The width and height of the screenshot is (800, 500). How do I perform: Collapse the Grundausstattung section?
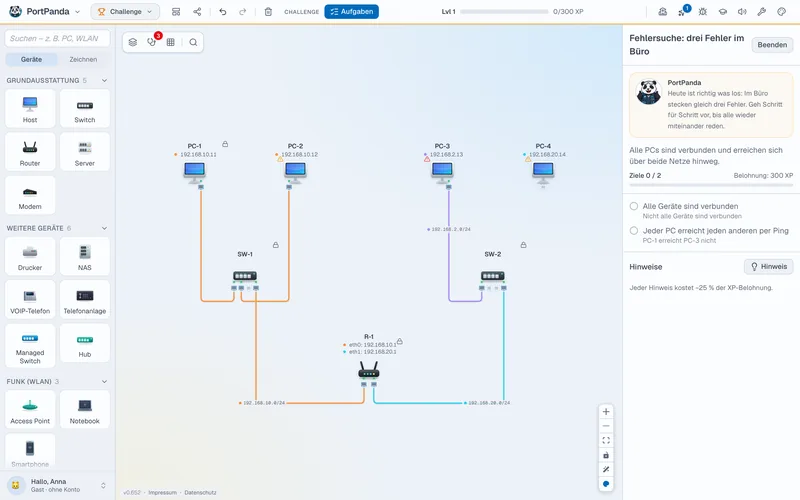[104, 80]
